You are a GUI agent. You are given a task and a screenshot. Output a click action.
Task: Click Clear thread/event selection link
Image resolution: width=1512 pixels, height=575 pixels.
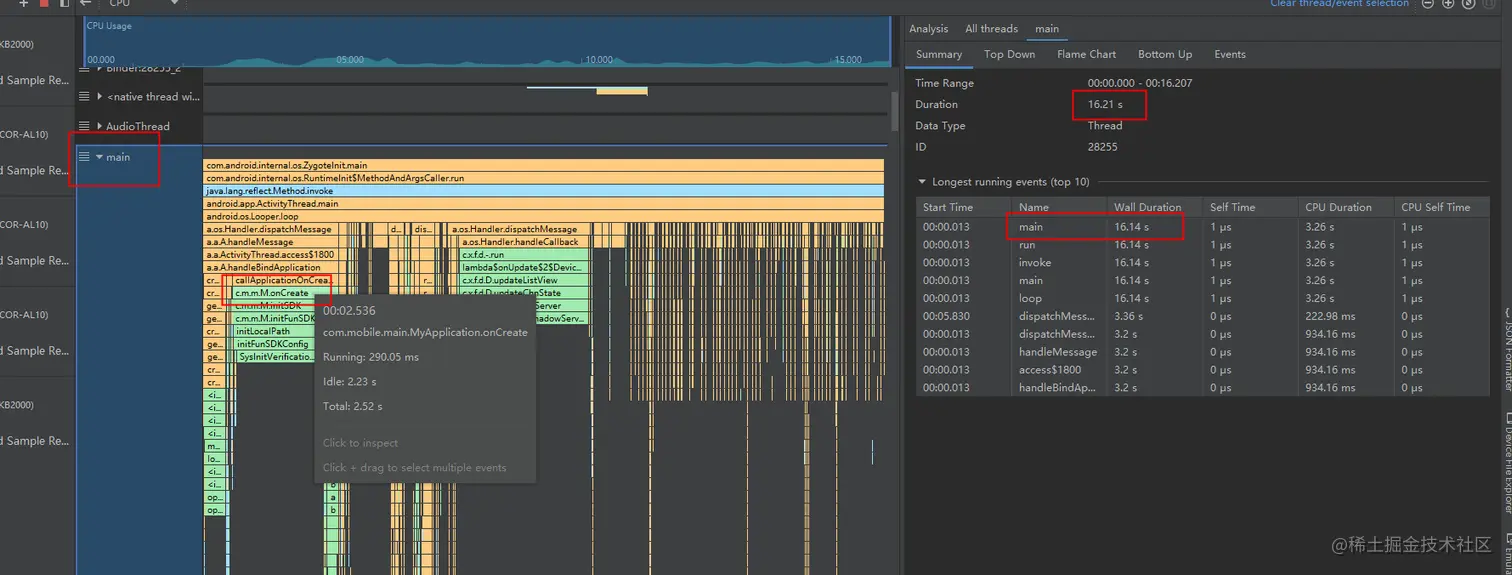[1339, 4]
